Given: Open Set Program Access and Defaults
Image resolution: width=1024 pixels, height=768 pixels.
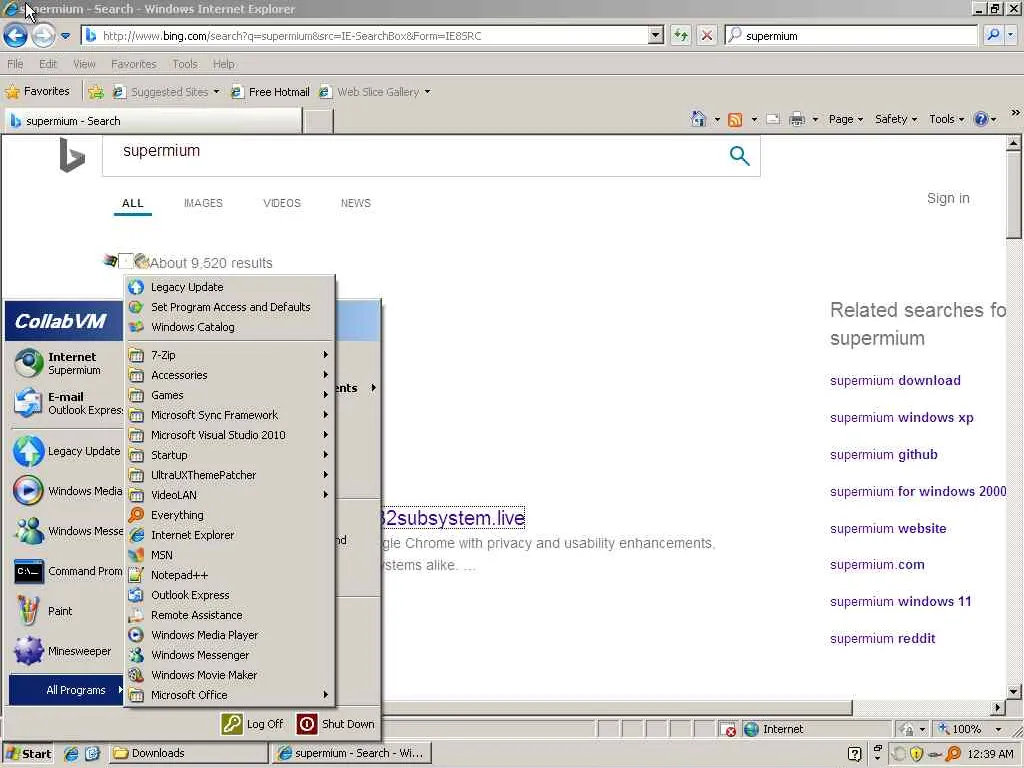Looking at the screenshot, I should point(229,307).
